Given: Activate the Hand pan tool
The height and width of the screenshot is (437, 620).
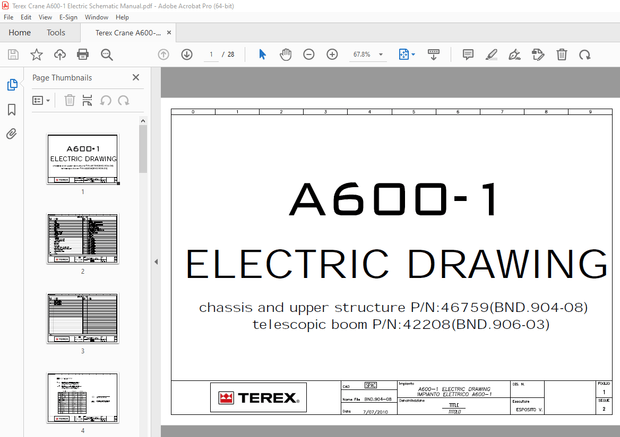Looking at the screenshot, I should pos(285,55).
